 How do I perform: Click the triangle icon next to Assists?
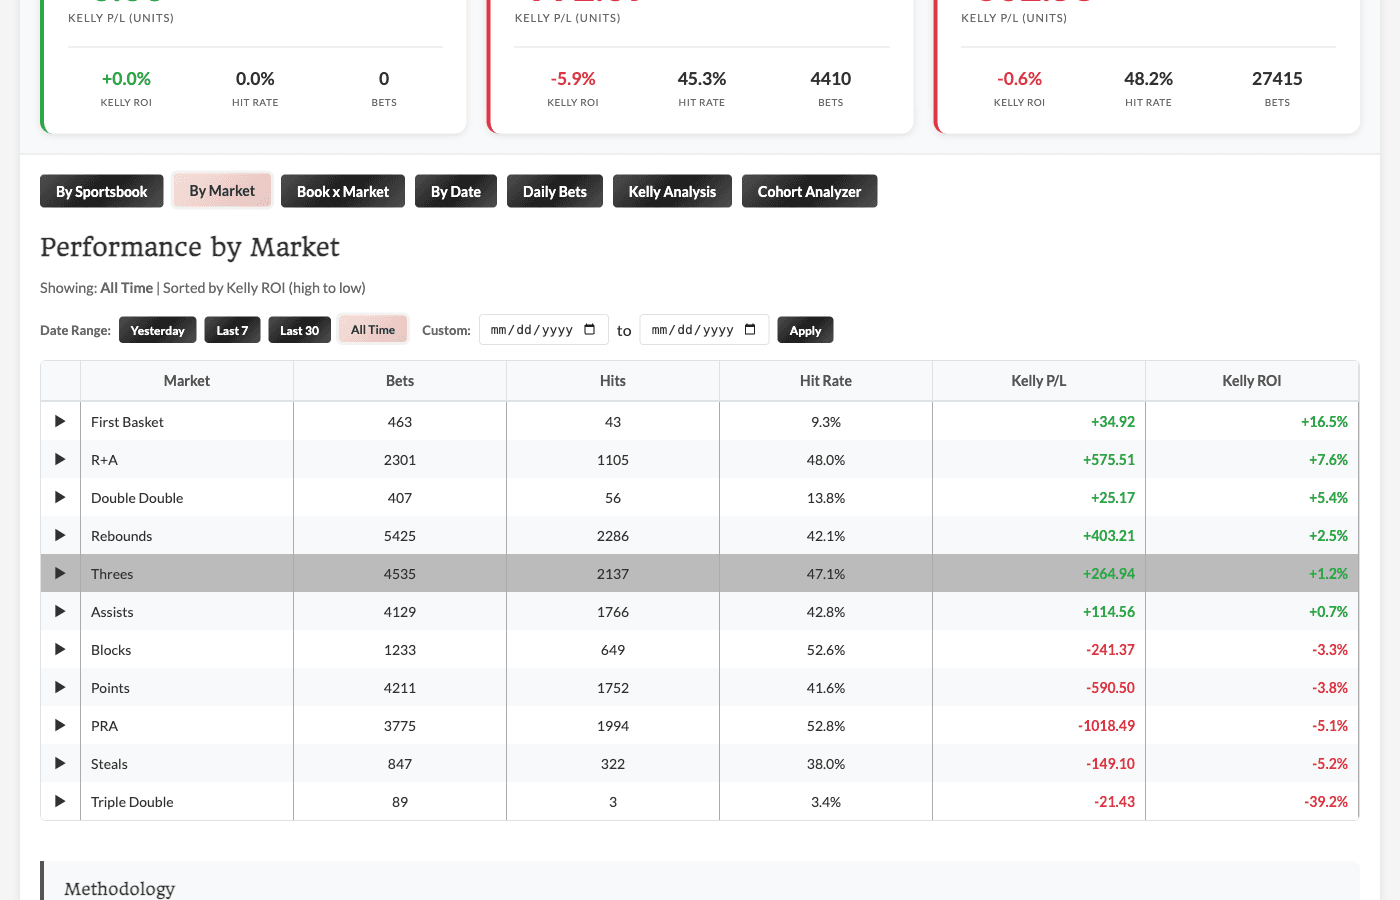pos(59,611)
